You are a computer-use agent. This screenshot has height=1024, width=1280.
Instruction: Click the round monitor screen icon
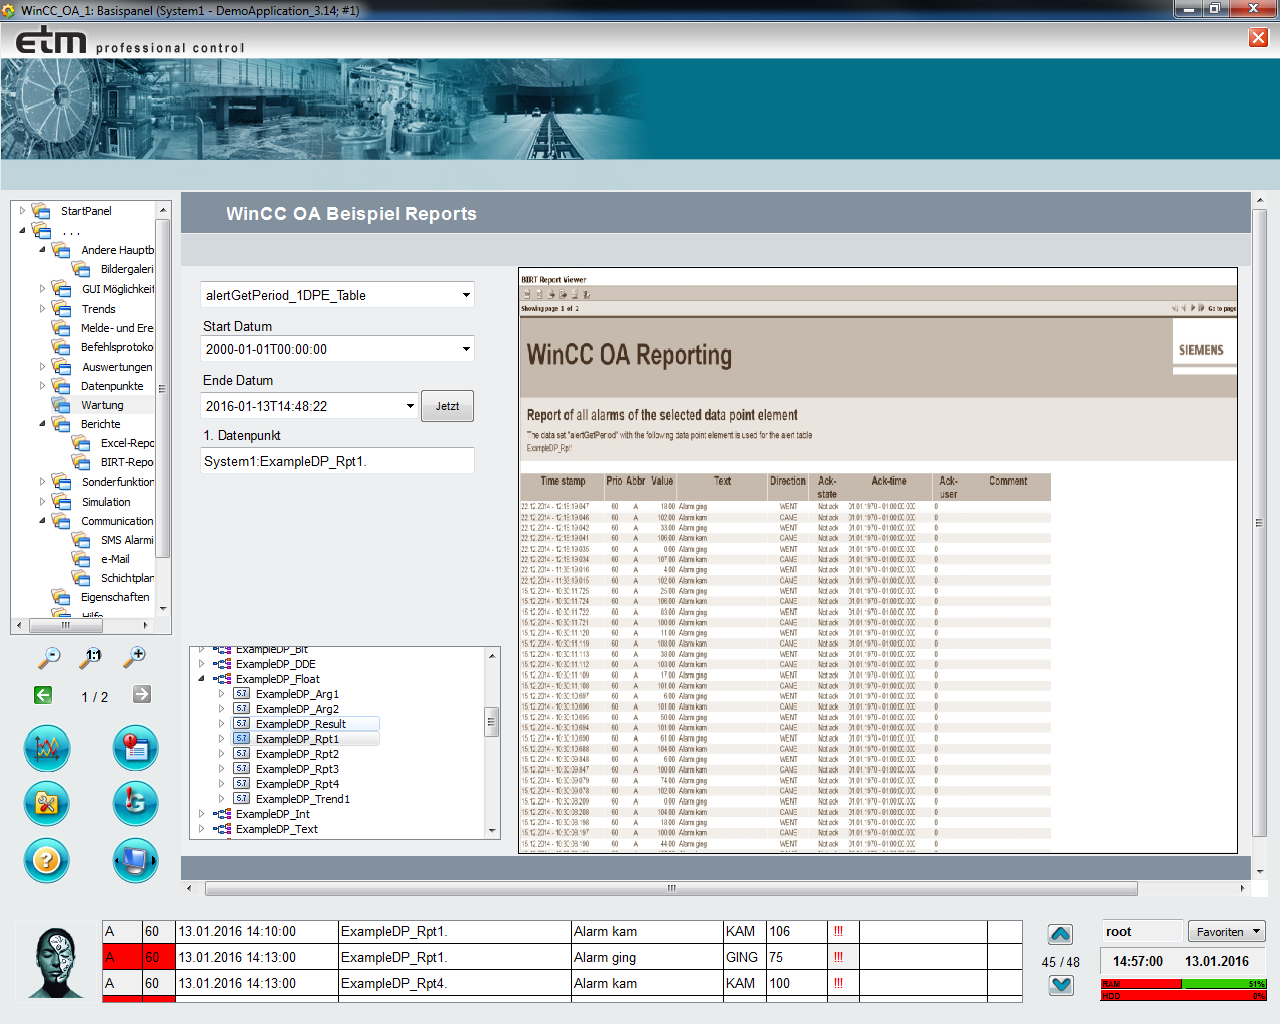[135, 860]
